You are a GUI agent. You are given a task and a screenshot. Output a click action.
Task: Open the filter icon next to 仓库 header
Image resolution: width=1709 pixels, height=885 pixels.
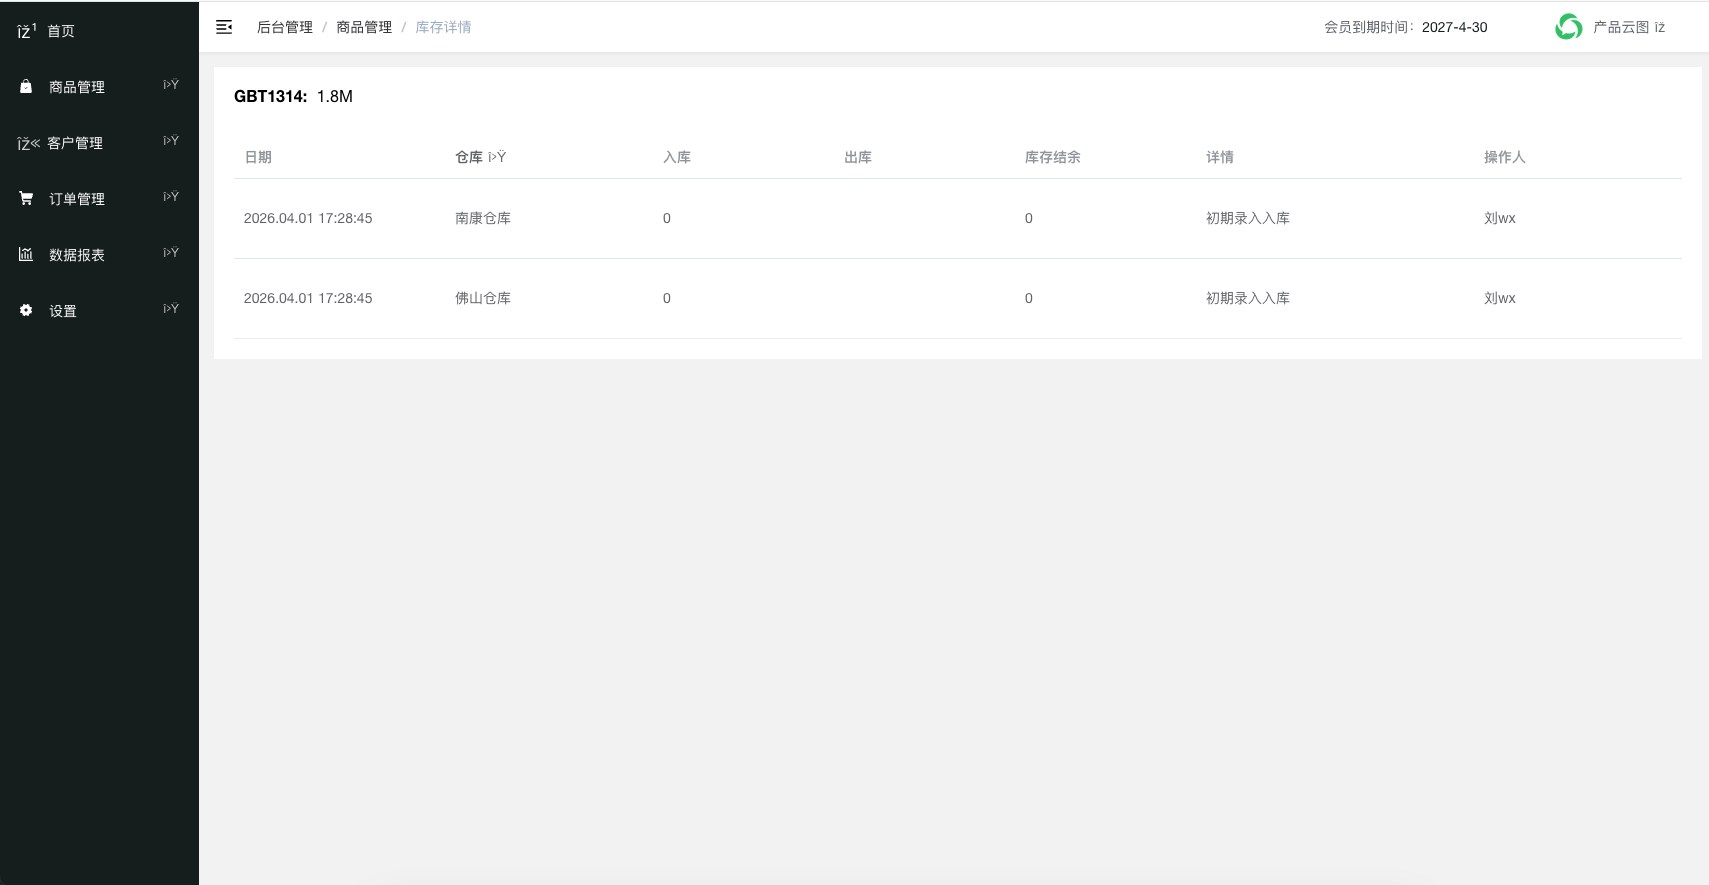click(x=497, y=157)
